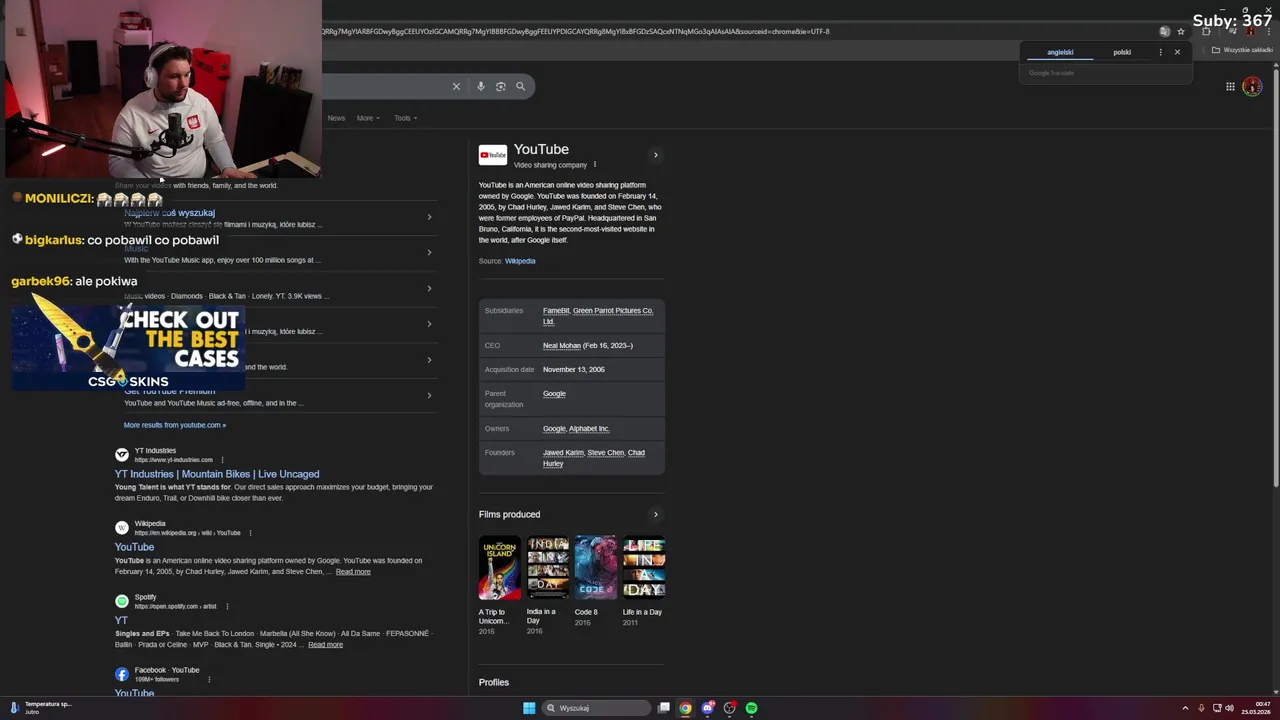Open Discord from the taskbar
The width and height of the screenshot is (1280, 720).
708,708
